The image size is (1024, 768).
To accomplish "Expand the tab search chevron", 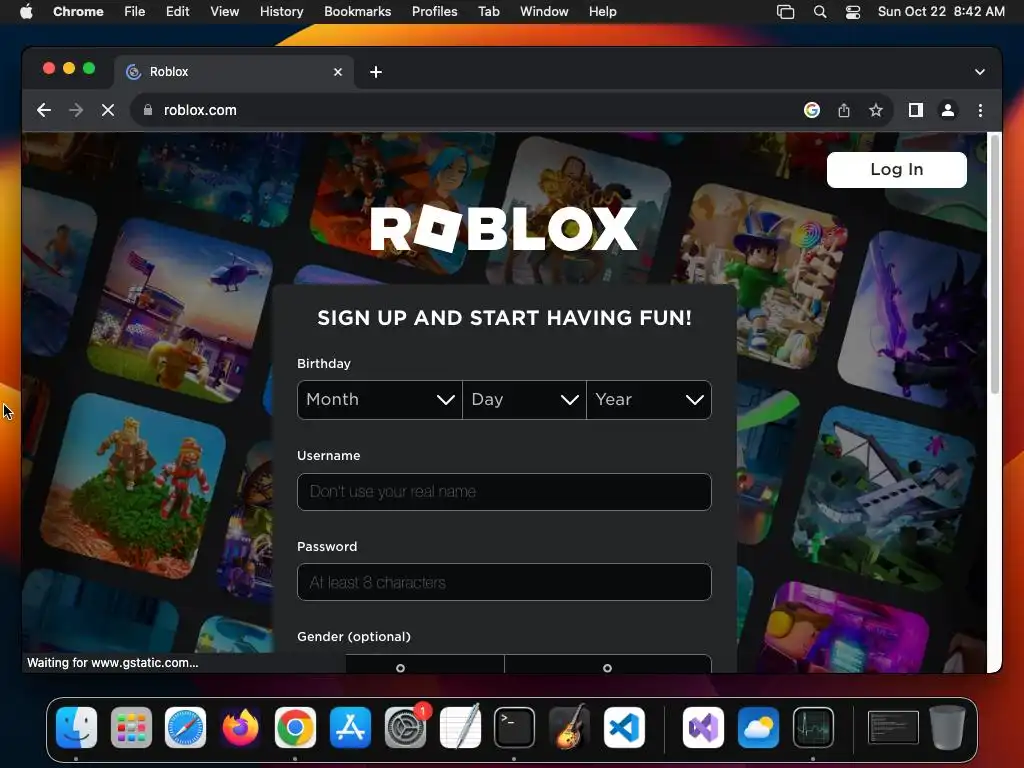I will 980,72.
